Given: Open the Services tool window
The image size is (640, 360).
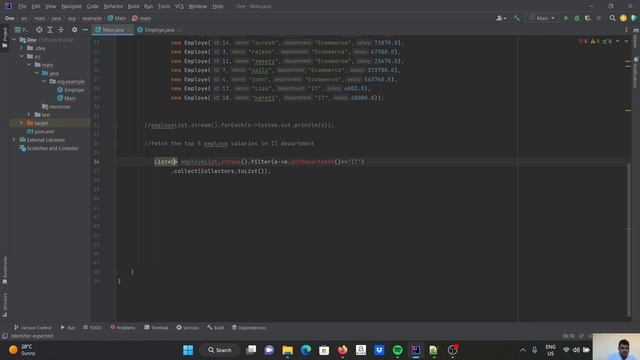Looking at the screenshot, I should (188, 327).
